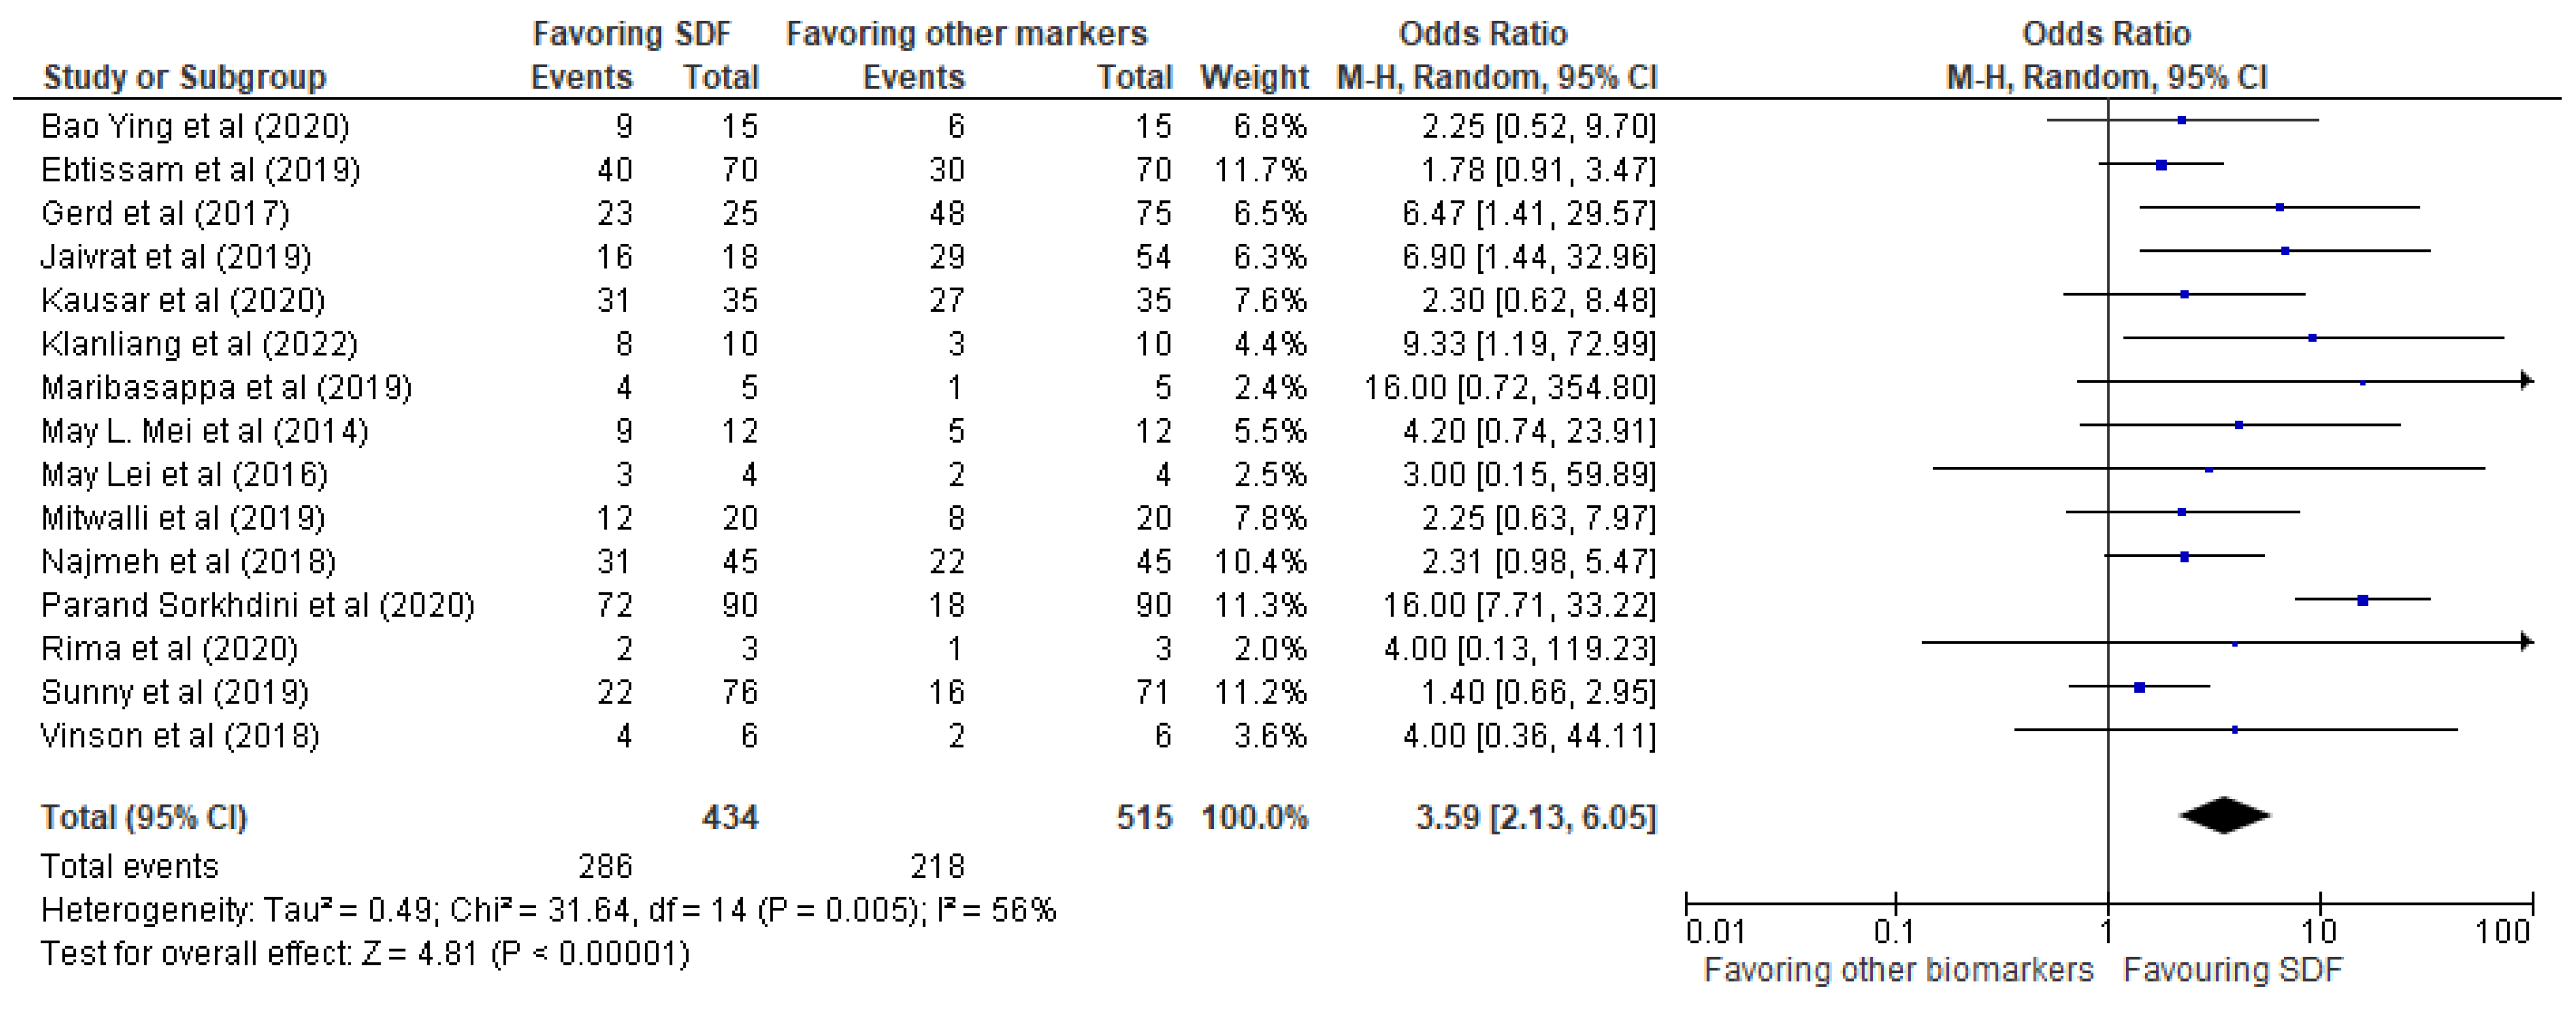Click the Ebtissam blue square marker
Screen dimensions: 2576x1009
click(x=2162, y=165)
